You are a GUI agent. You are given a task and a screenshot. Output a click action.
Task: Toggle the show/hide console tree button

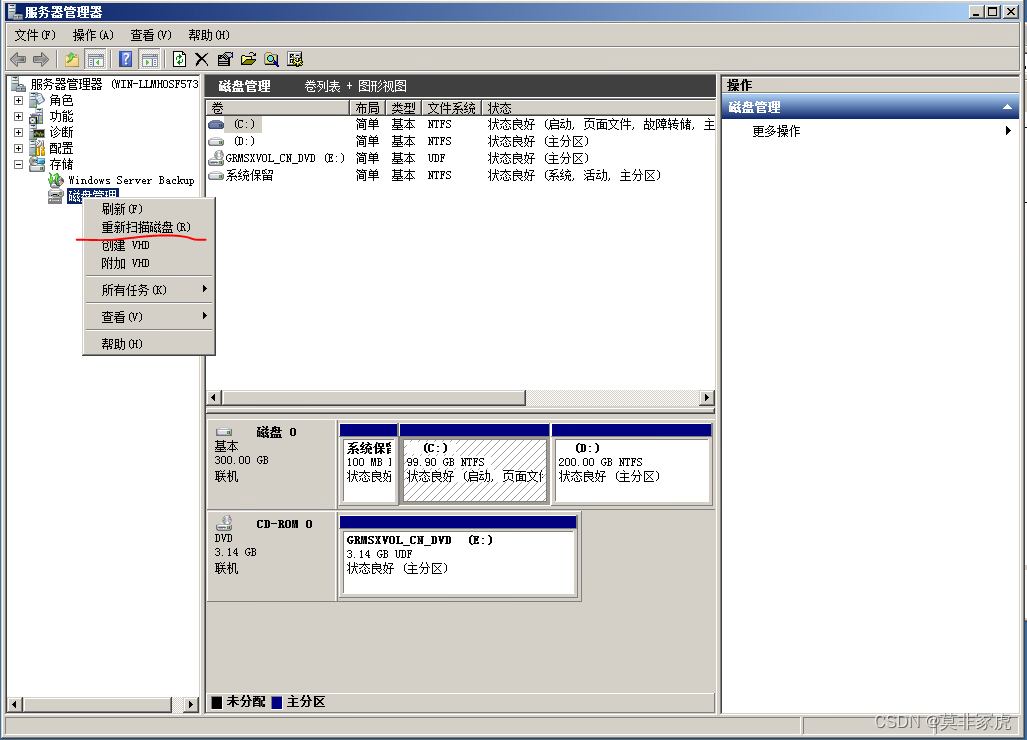pyautogui.click(x=96, y=59)
